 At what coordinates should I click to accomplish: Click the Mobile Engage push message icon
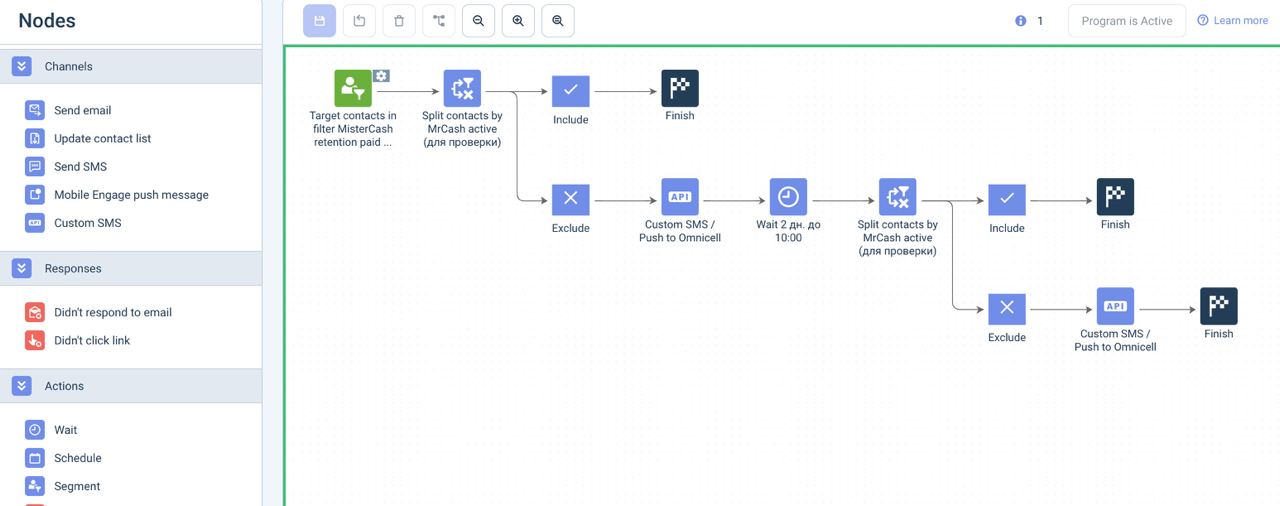(x=35, y=194)
